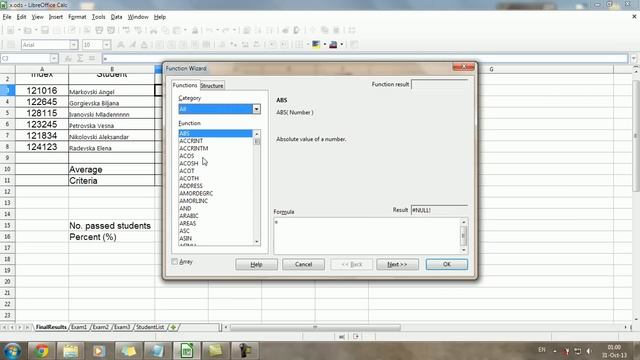640x360 pixels.
Task: Click the Print Preview toolbar icon
Action: pos(111,30)
